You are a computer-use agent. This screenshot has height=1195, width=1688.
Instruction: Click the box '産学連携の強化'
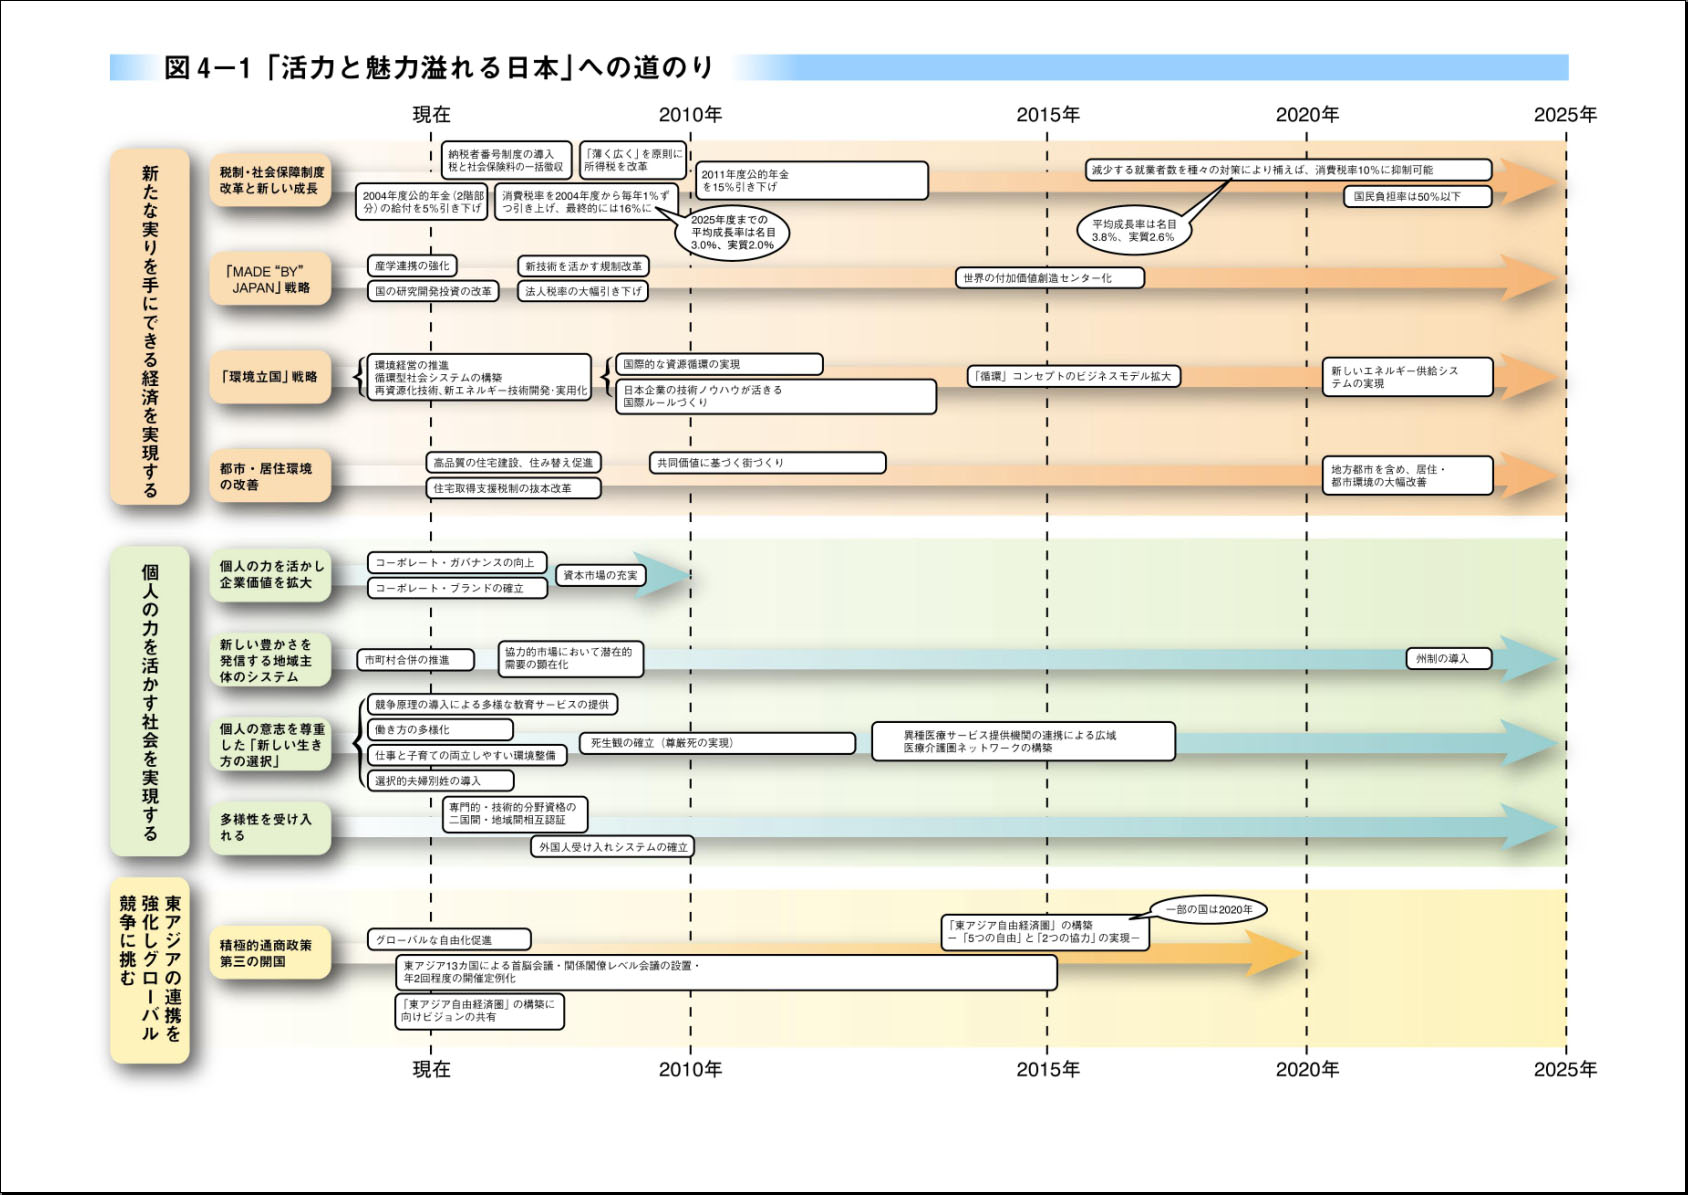pos(413,266)
